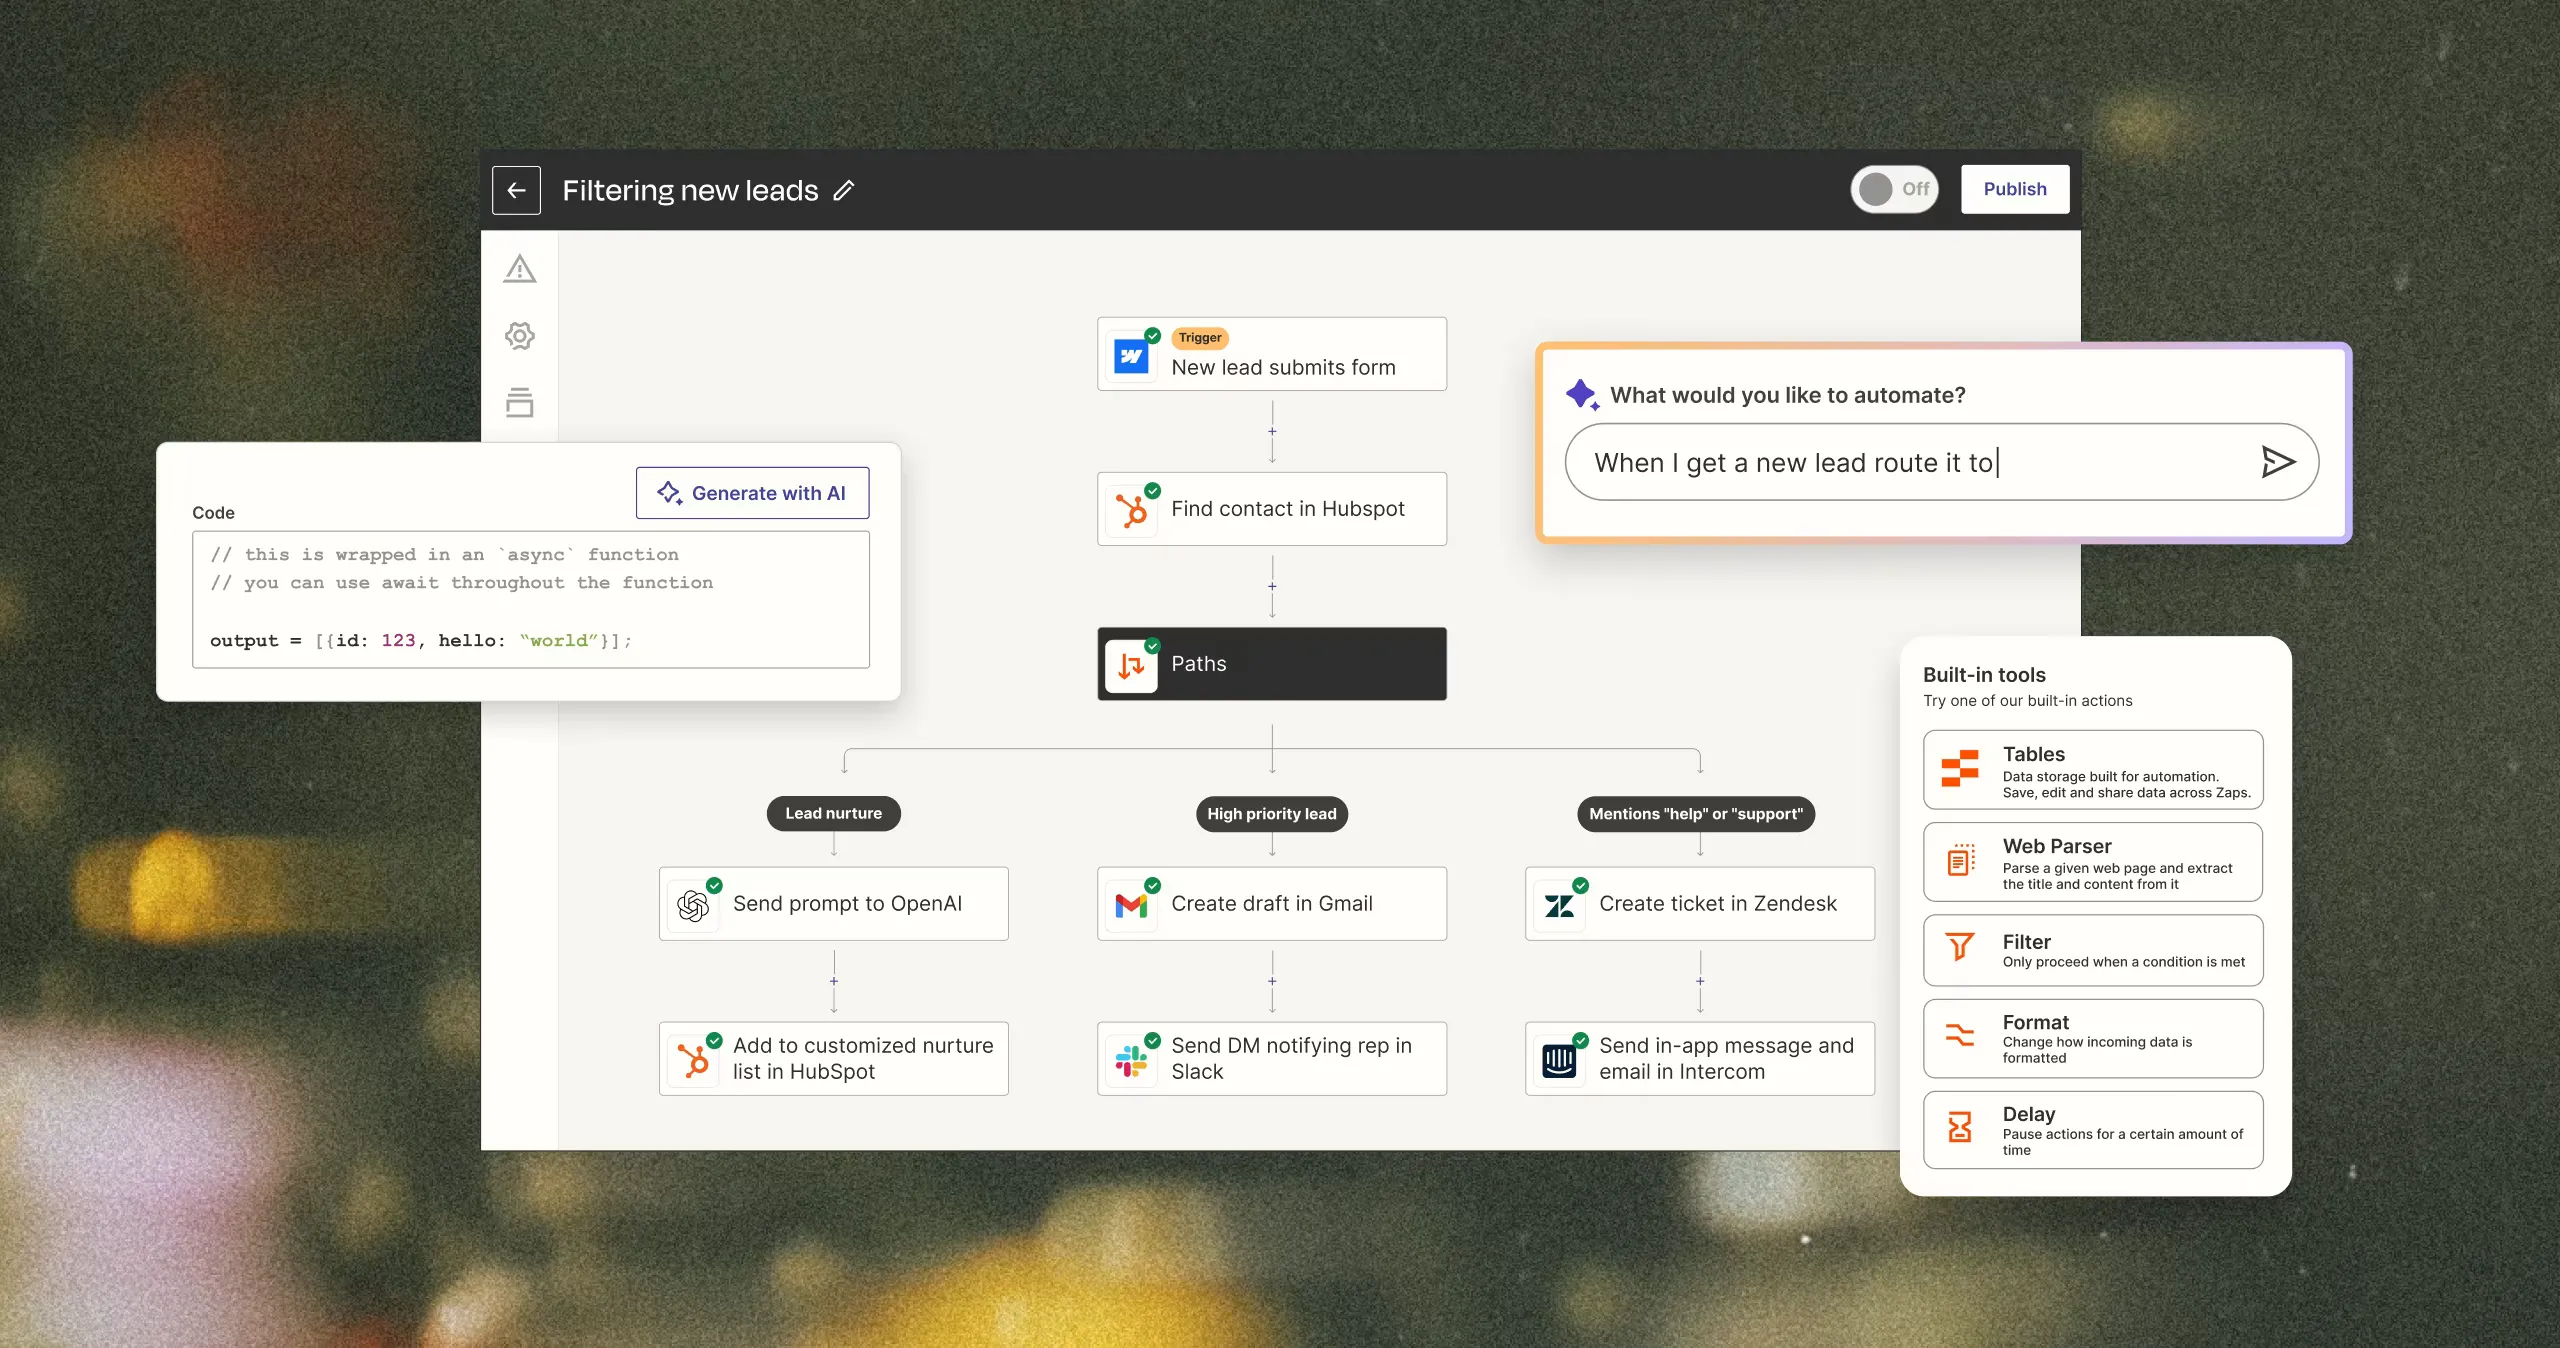
Task: Toggle the Zap Off switch on
Action: click(x=1894, y=189)
